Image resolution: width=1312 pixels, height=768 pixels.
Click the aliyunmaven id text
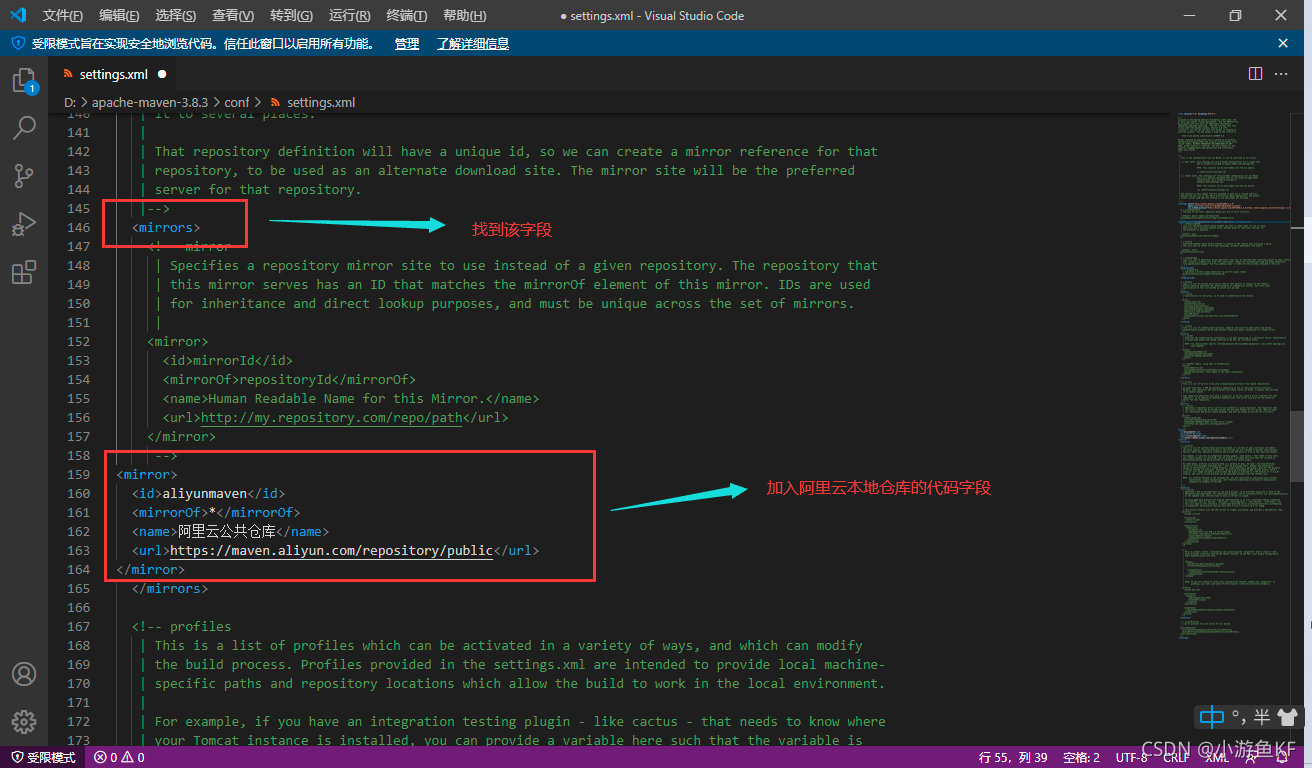[204, 493]
